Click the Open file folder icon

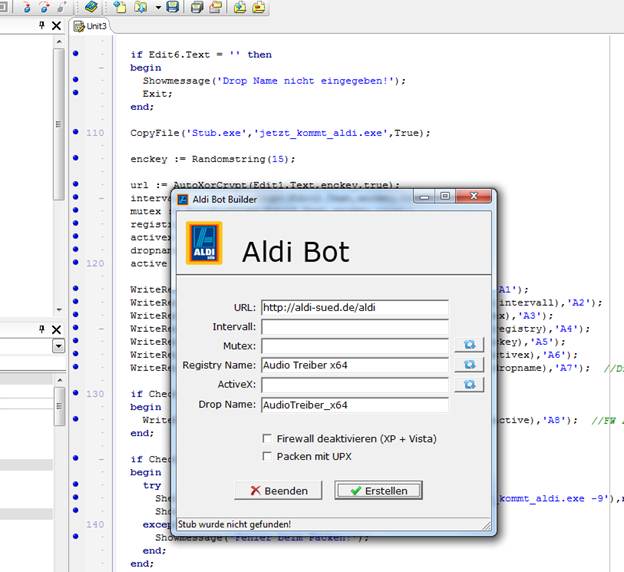pyautogui.click(x=140, y=7)
